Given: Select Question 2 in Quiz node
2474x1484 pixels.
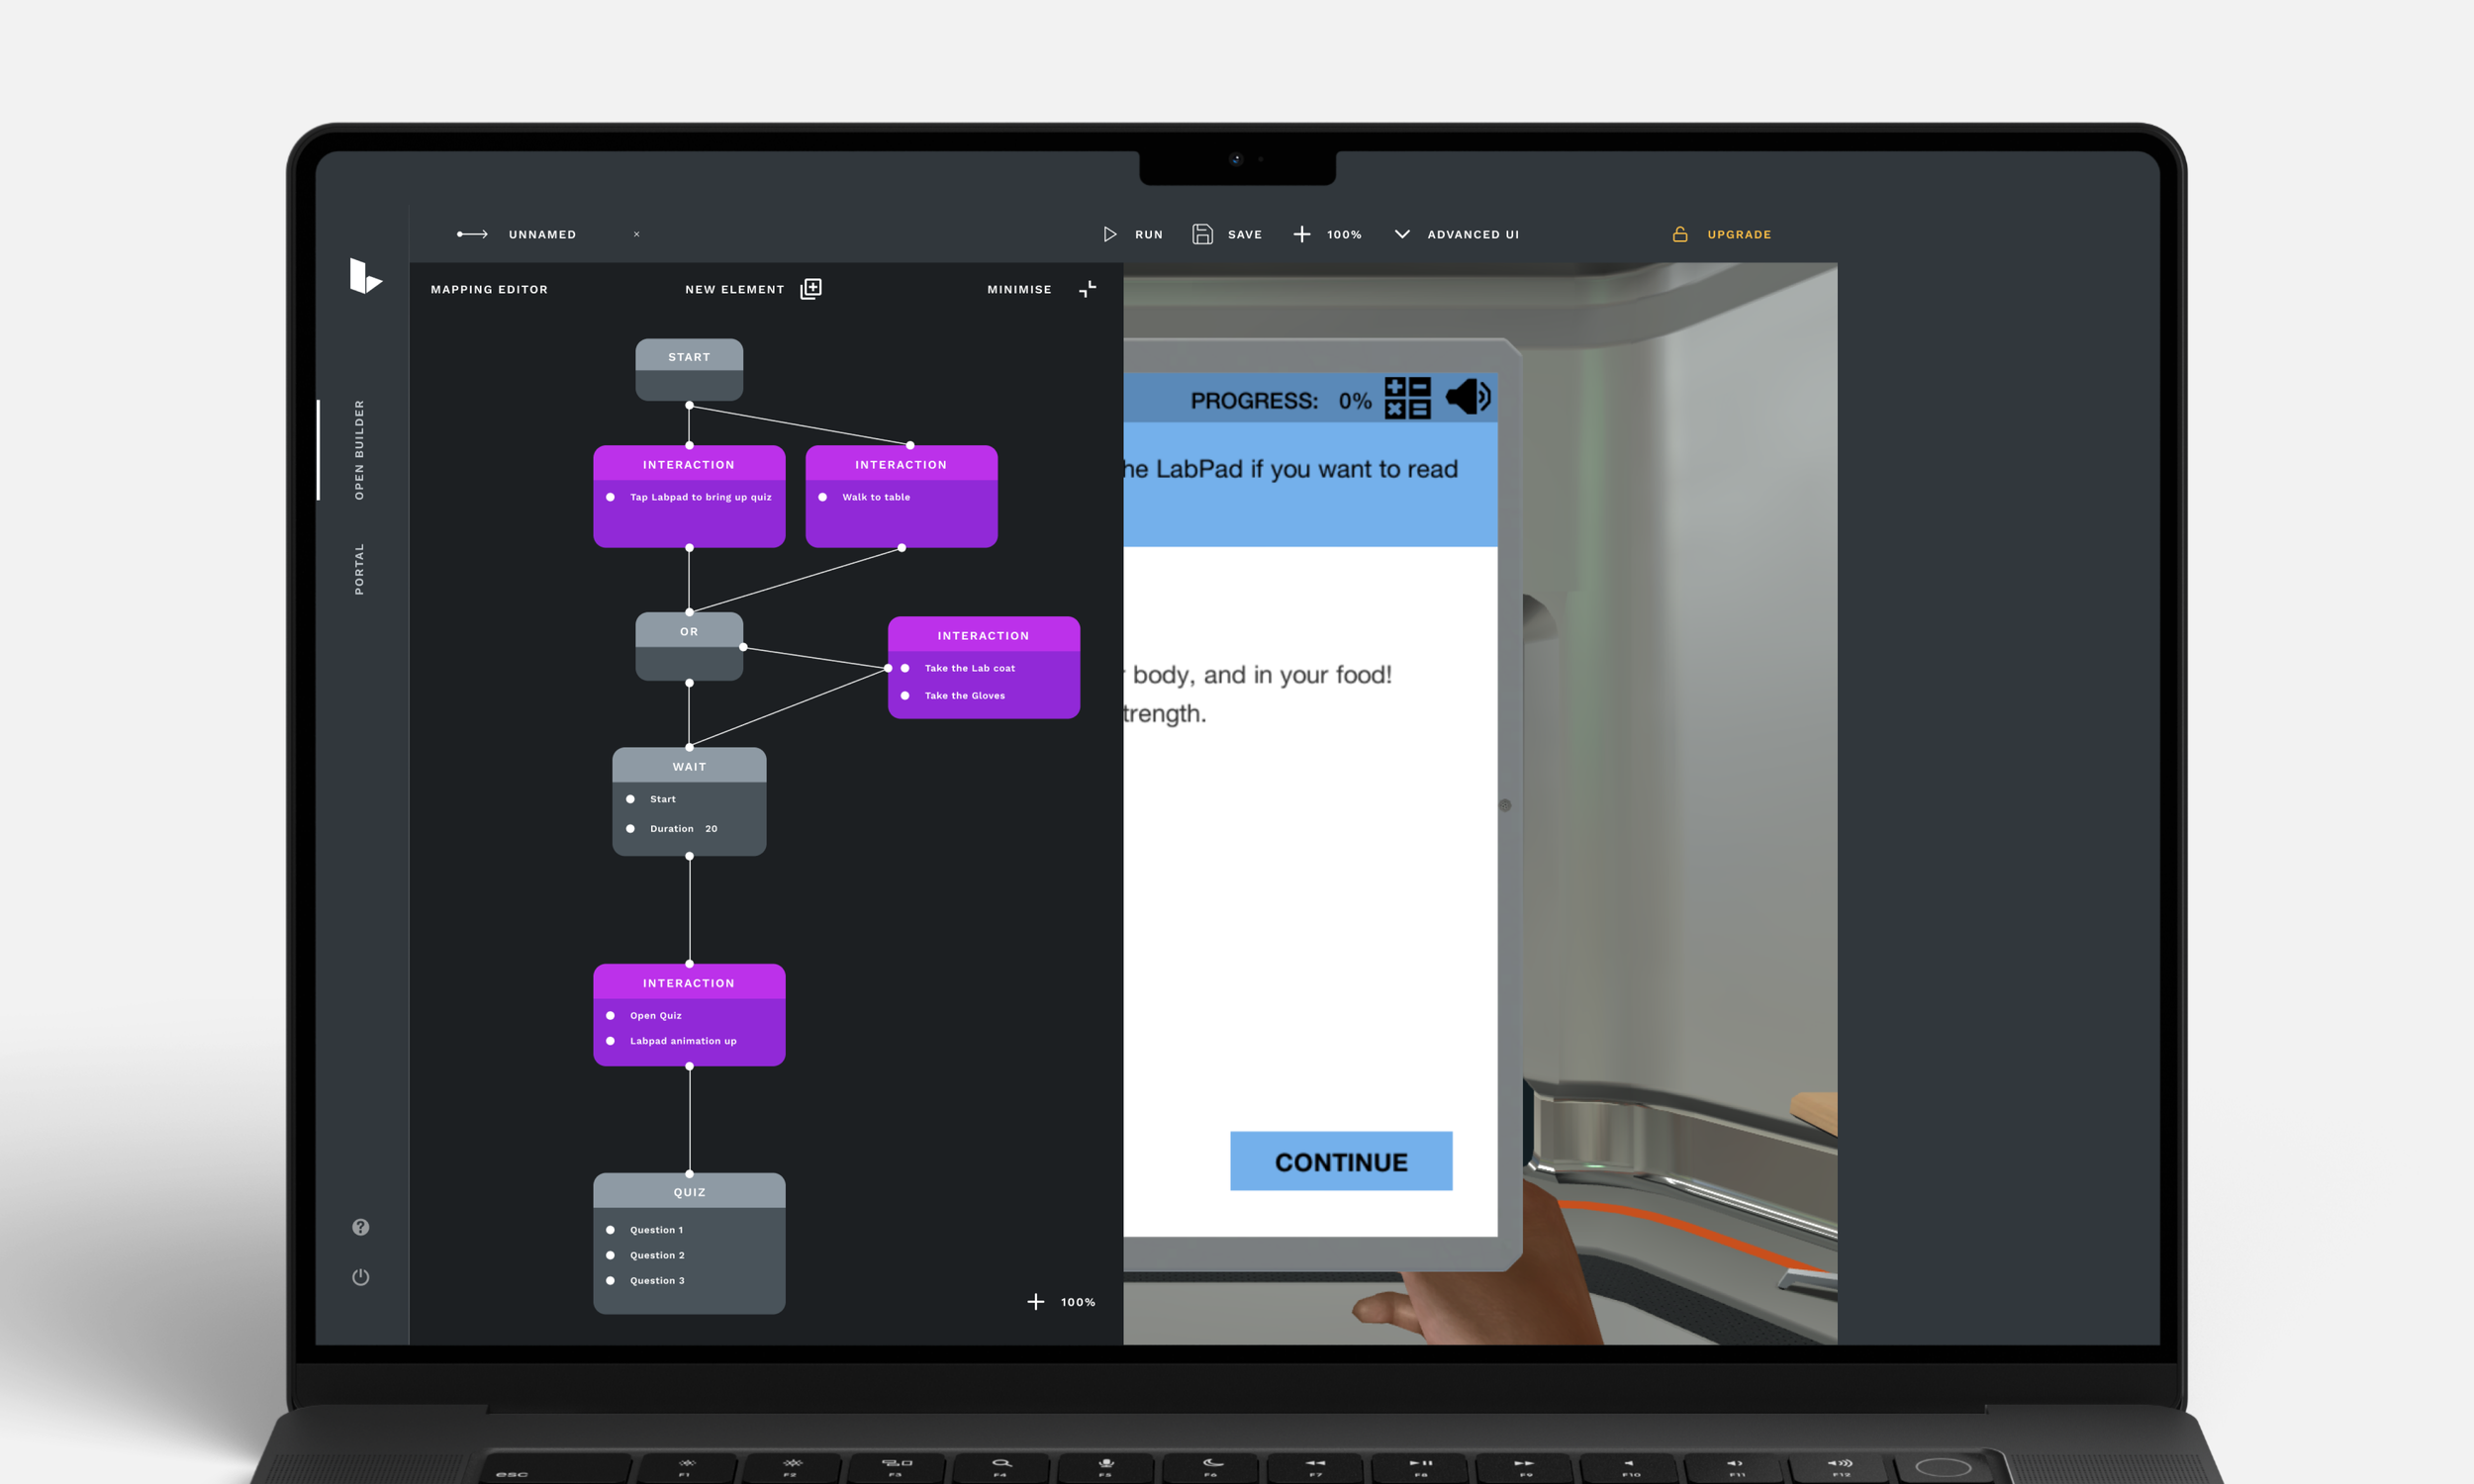Looking at the screenshot, I should coord(657,1255).
